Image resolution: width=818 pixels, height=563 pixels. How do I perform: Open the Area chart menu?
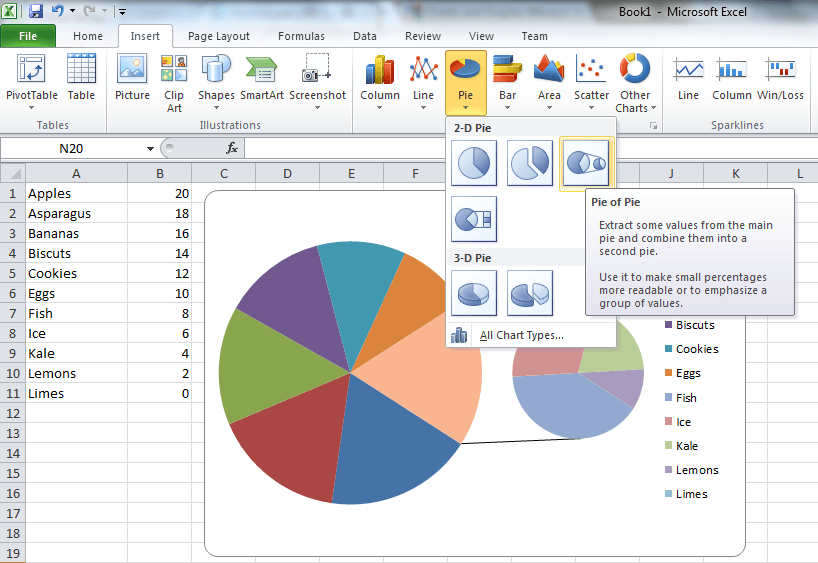click(549, 82)
